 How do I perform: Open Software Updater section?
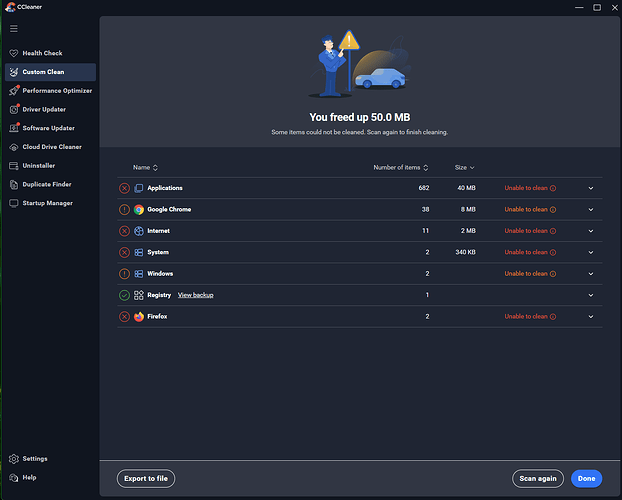coord(50,128)
